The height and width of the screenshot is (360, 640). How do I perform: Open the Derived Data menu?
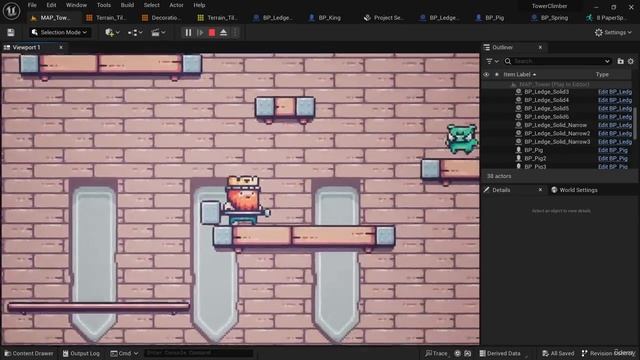tap(500, 353)
